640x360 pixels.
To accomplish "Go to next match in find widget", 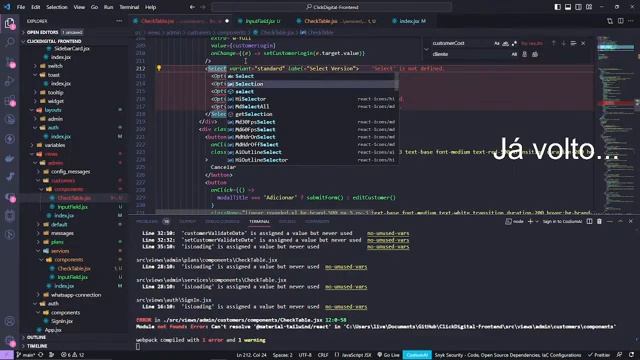I will click(564, 43).
